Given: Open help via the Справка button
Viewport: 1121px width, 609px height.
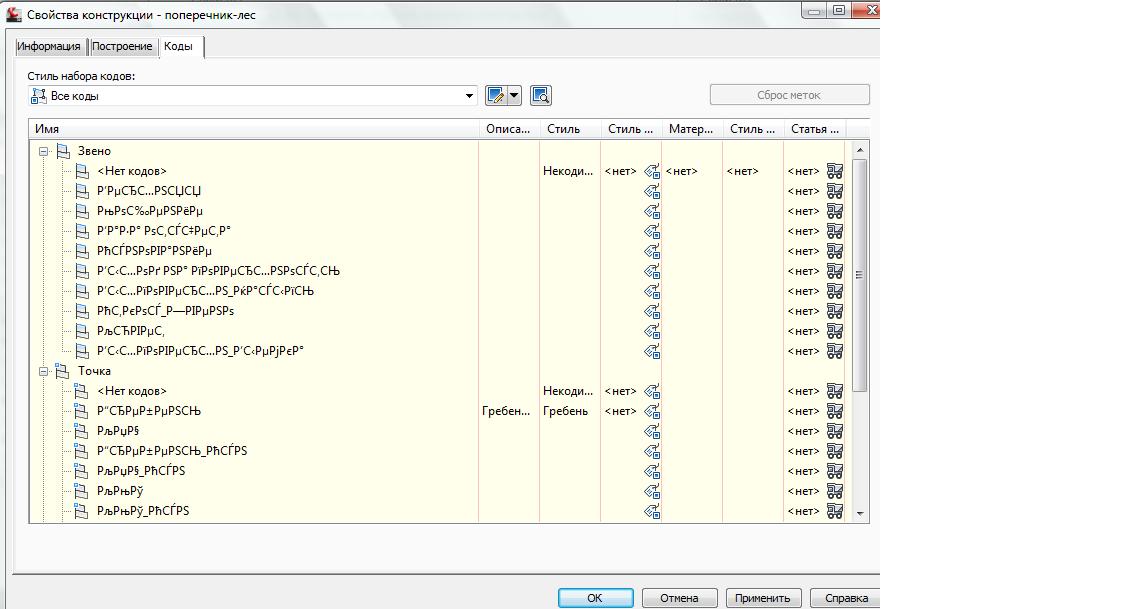Looking at the screenshot, I should pos(846,598).
